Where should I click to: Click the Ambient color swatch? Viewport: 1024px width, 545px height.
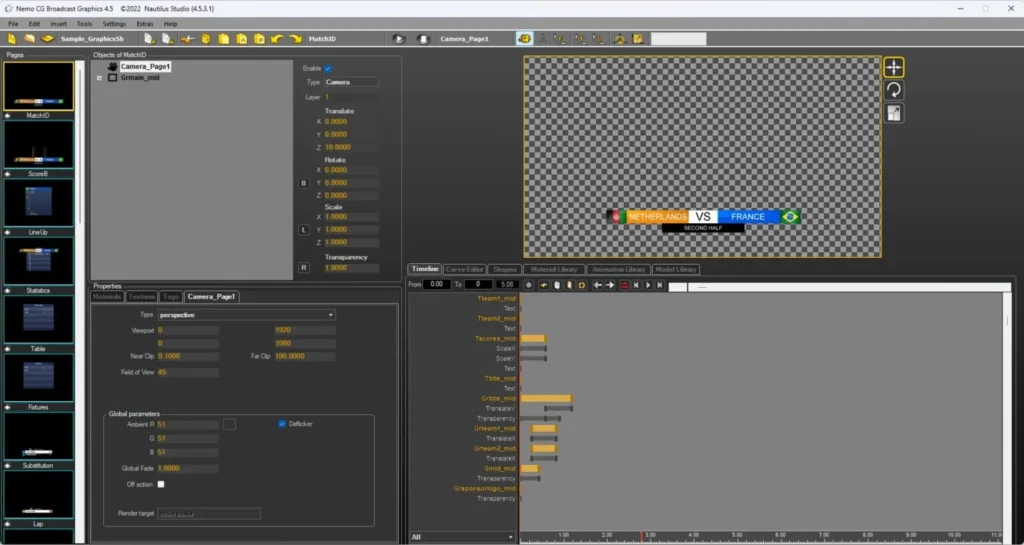(229, 424)
